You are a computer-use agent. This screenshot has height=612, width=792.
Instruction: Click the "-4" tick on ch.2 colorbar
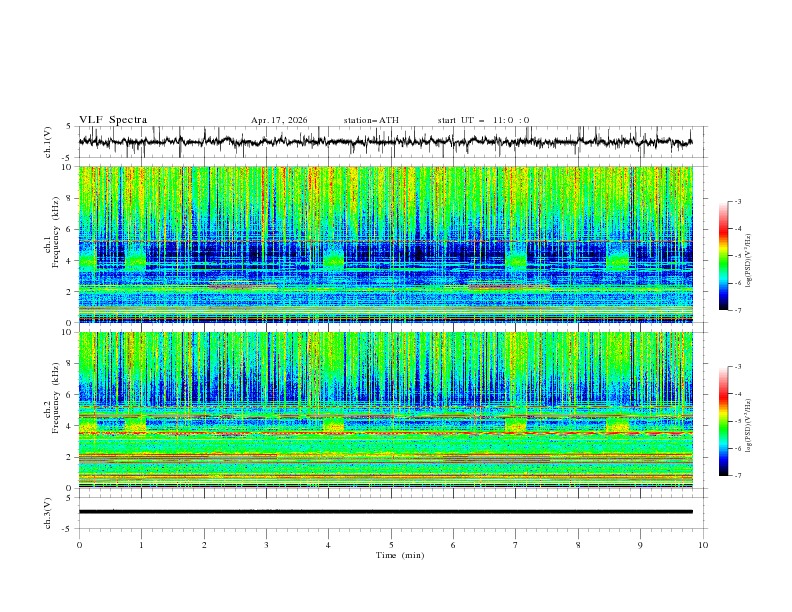737,394
